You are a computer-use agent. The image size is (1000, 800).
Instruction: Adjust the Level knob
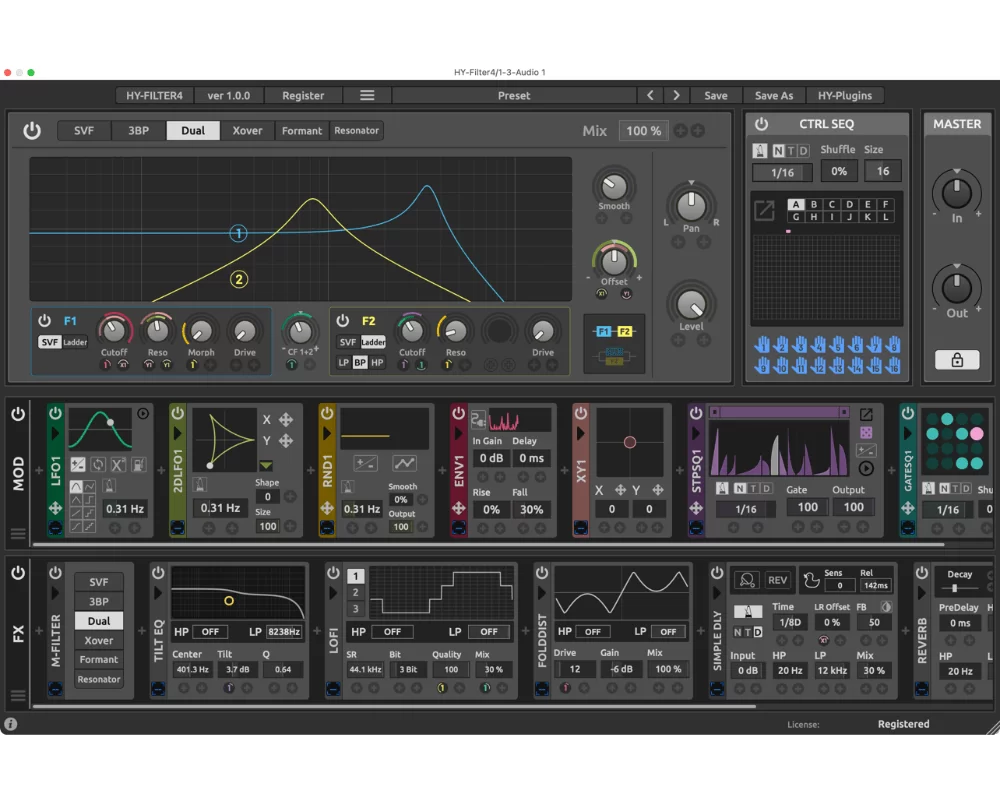click(x=691, y=304)
